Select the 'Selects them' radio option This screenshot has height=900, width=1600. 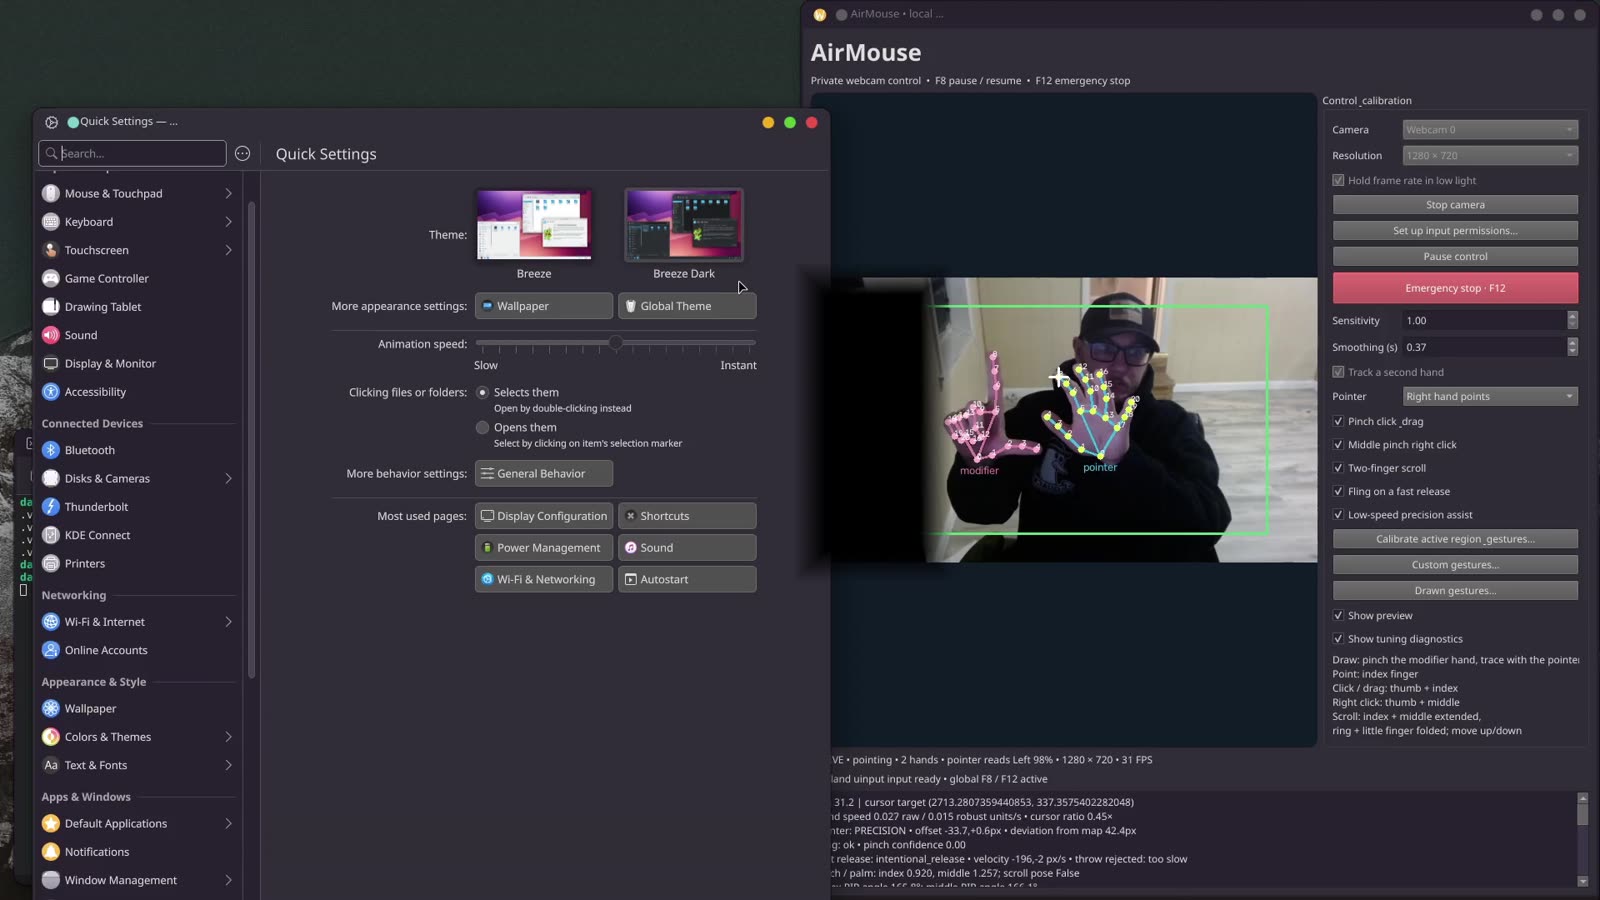click(x=482, y=392)
